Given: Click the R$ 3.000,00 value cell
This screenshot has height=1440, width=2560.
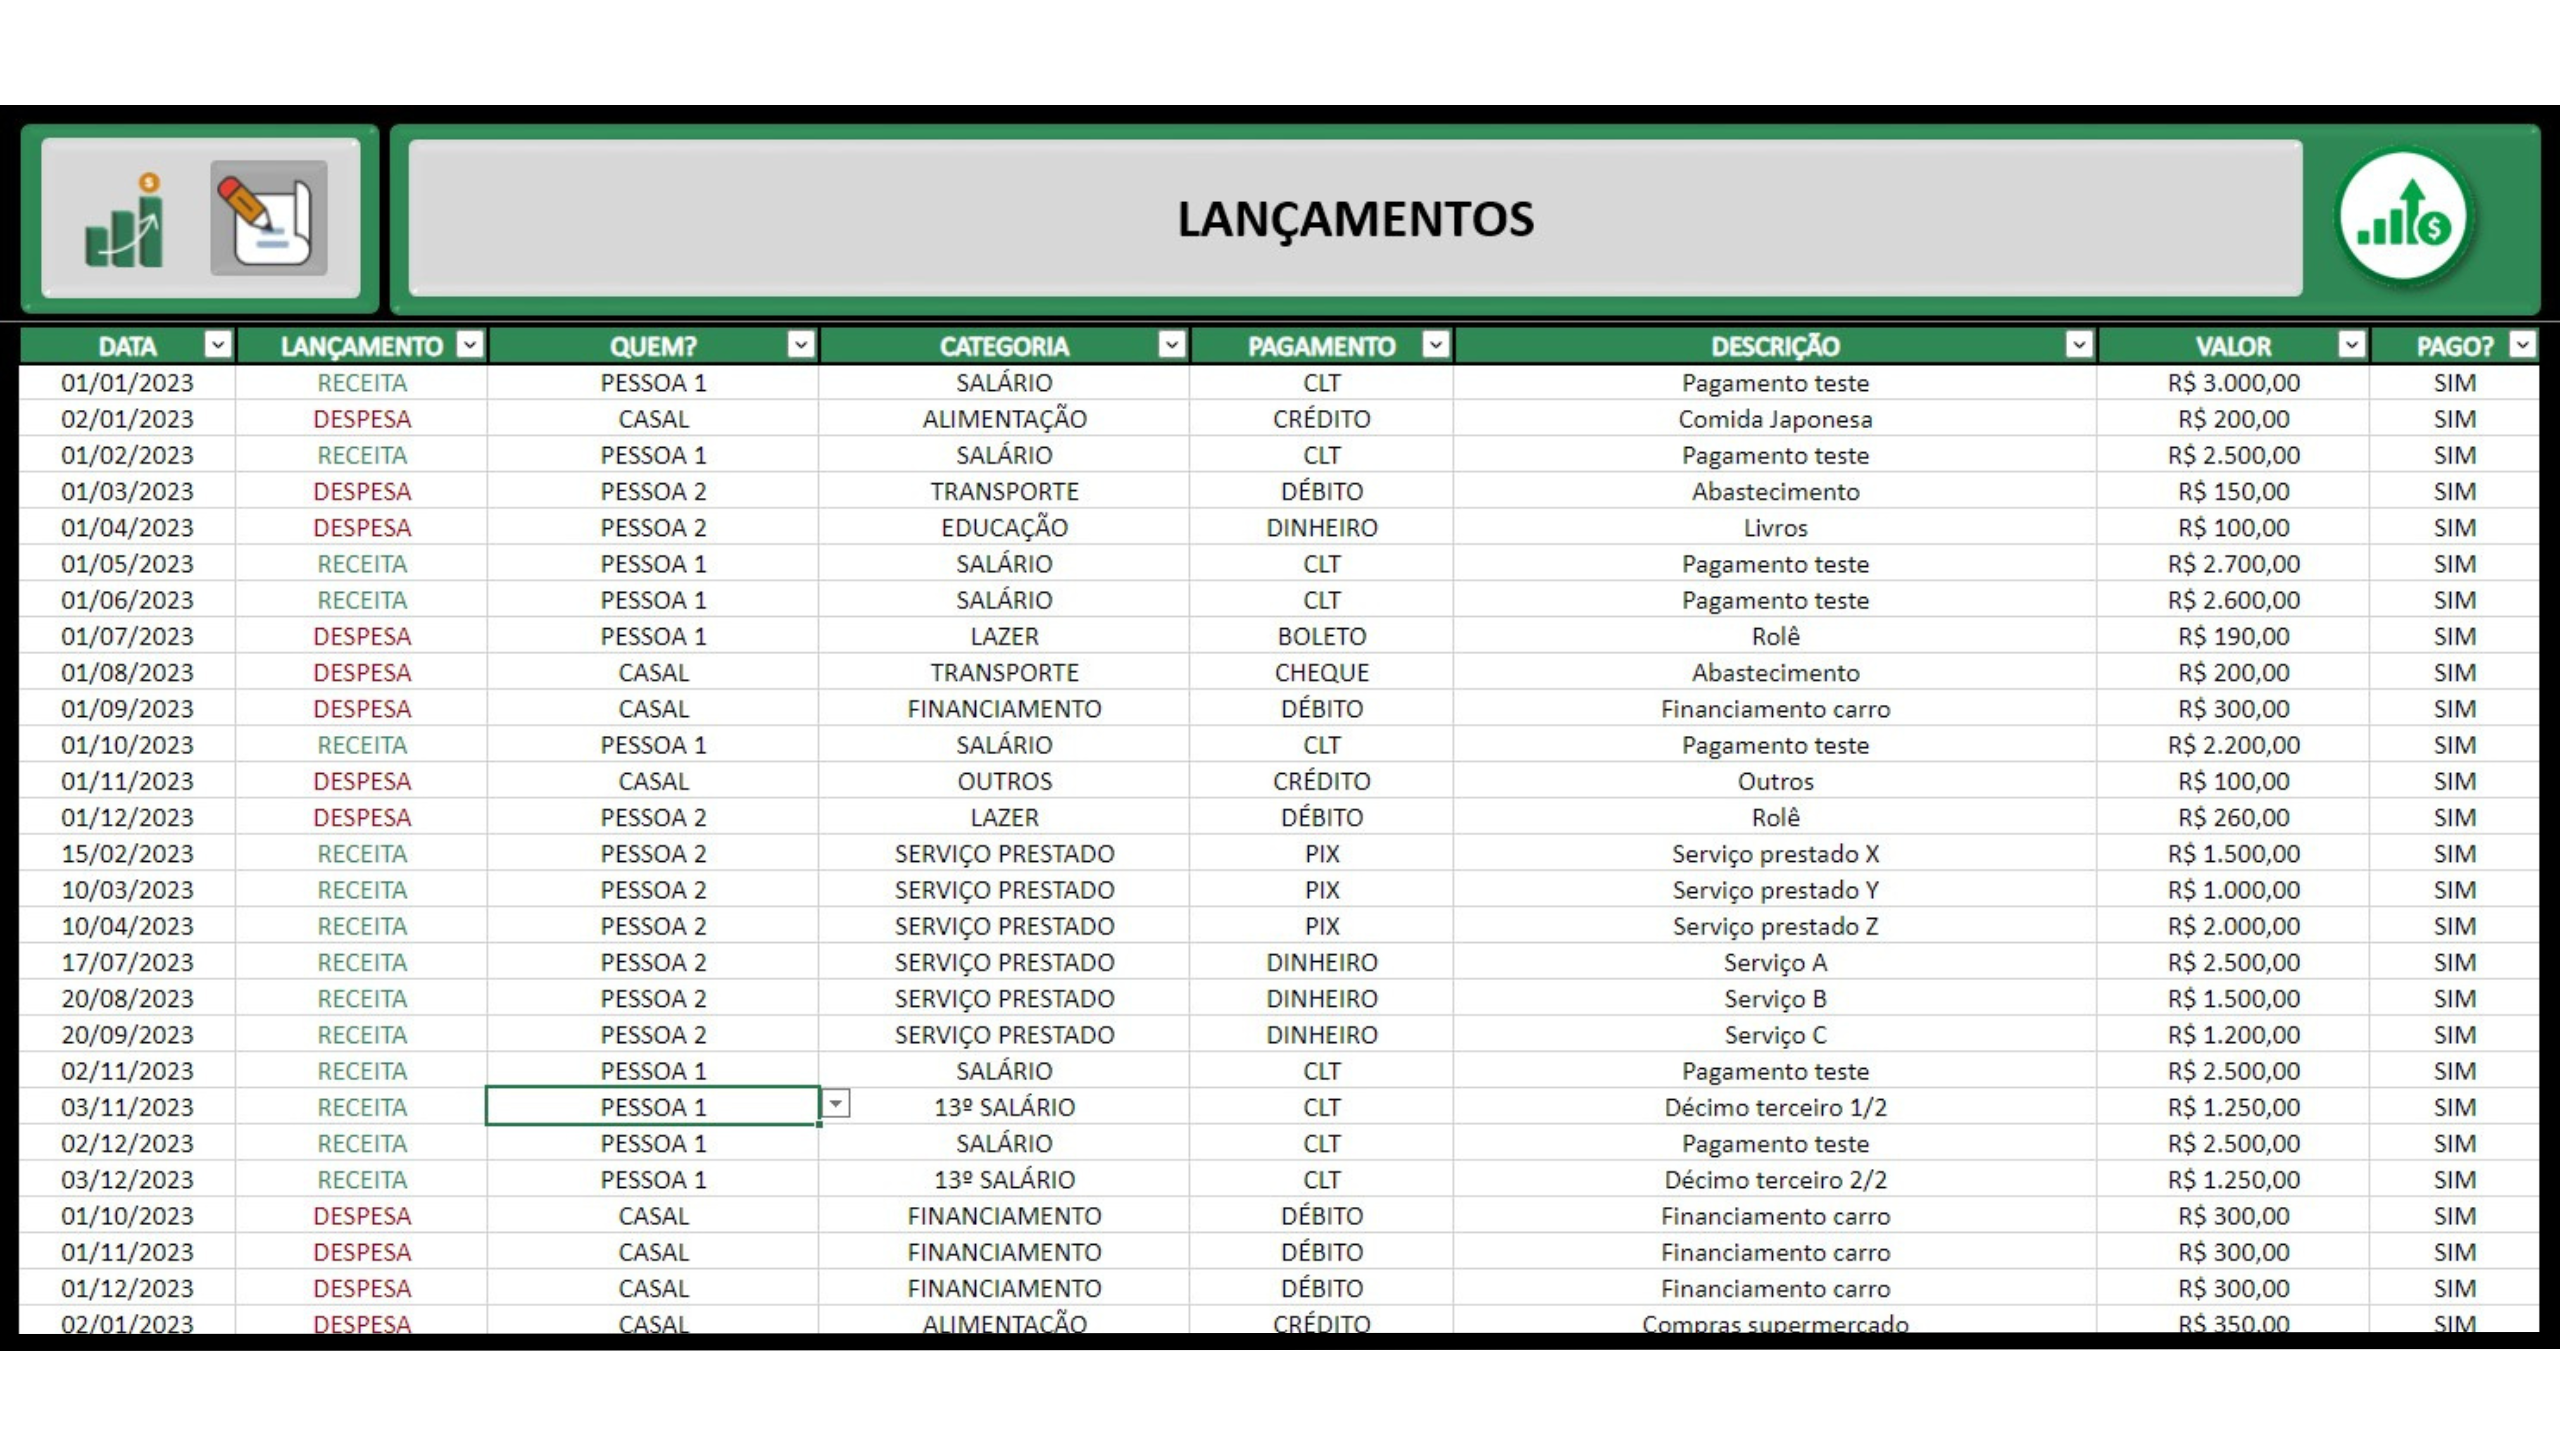Looking at the screenshot, I should (x=2233, y=383).
